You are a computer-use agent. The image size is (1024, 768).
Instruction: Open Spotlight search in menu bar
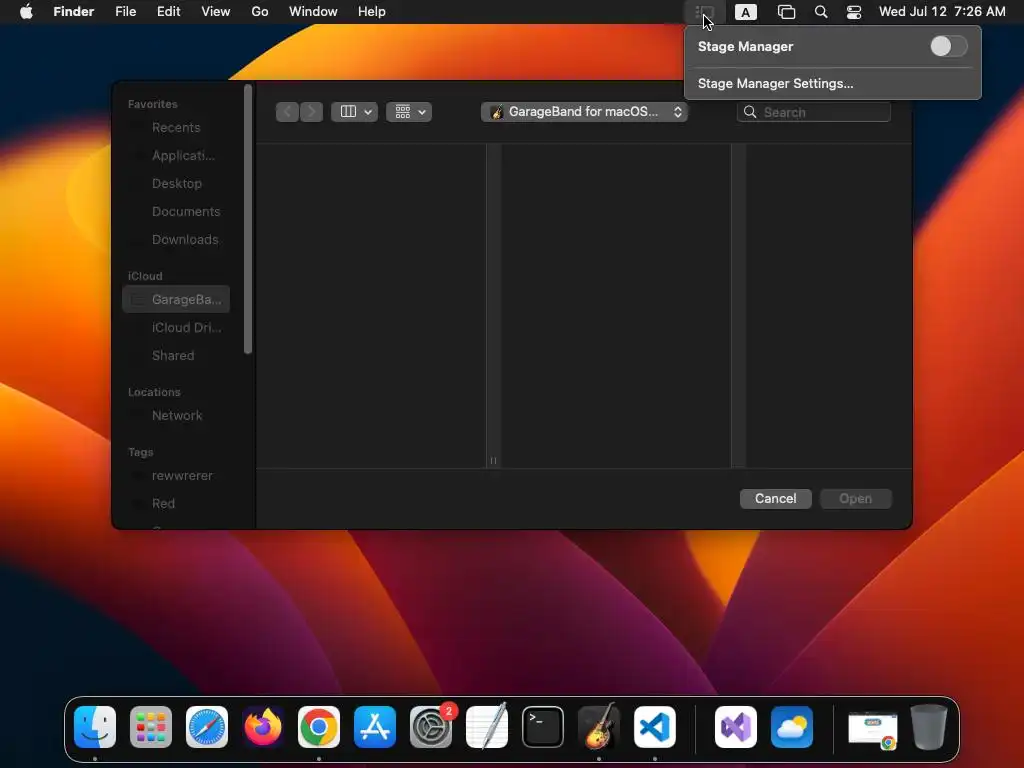click(x=821, y=12)
